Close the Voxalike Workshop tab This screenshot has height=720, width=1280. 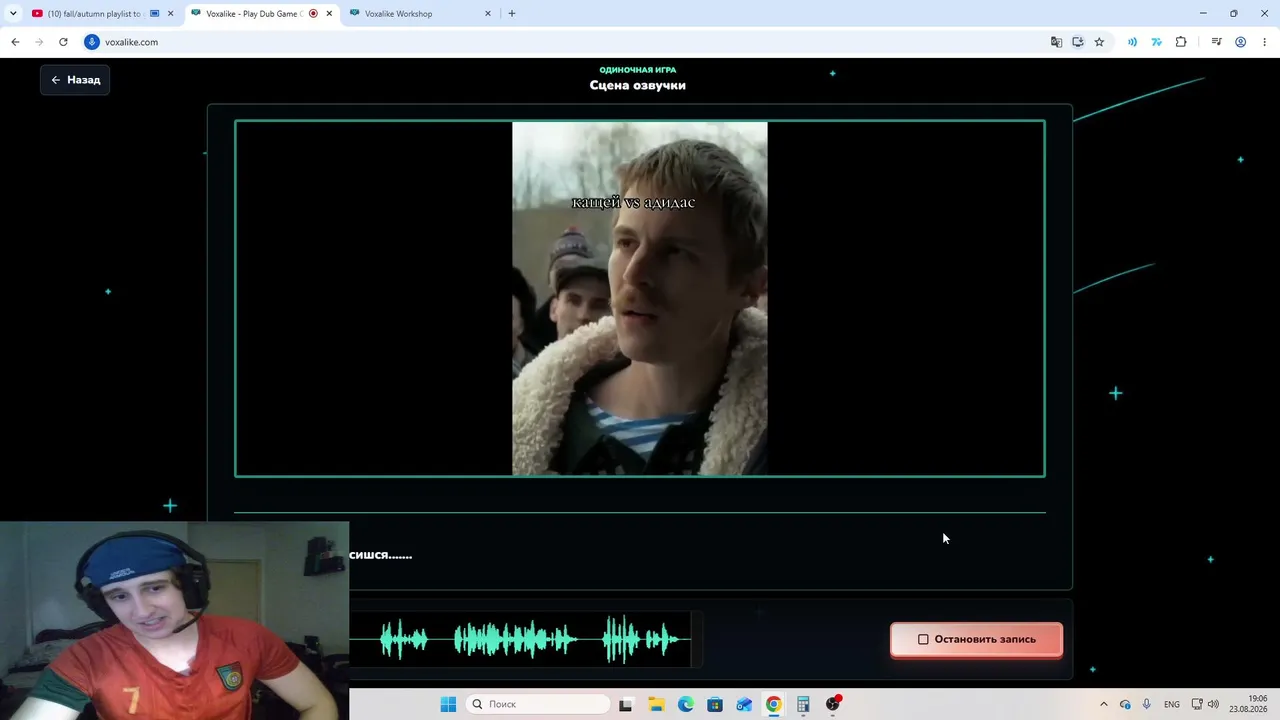(x=488, y=14)
